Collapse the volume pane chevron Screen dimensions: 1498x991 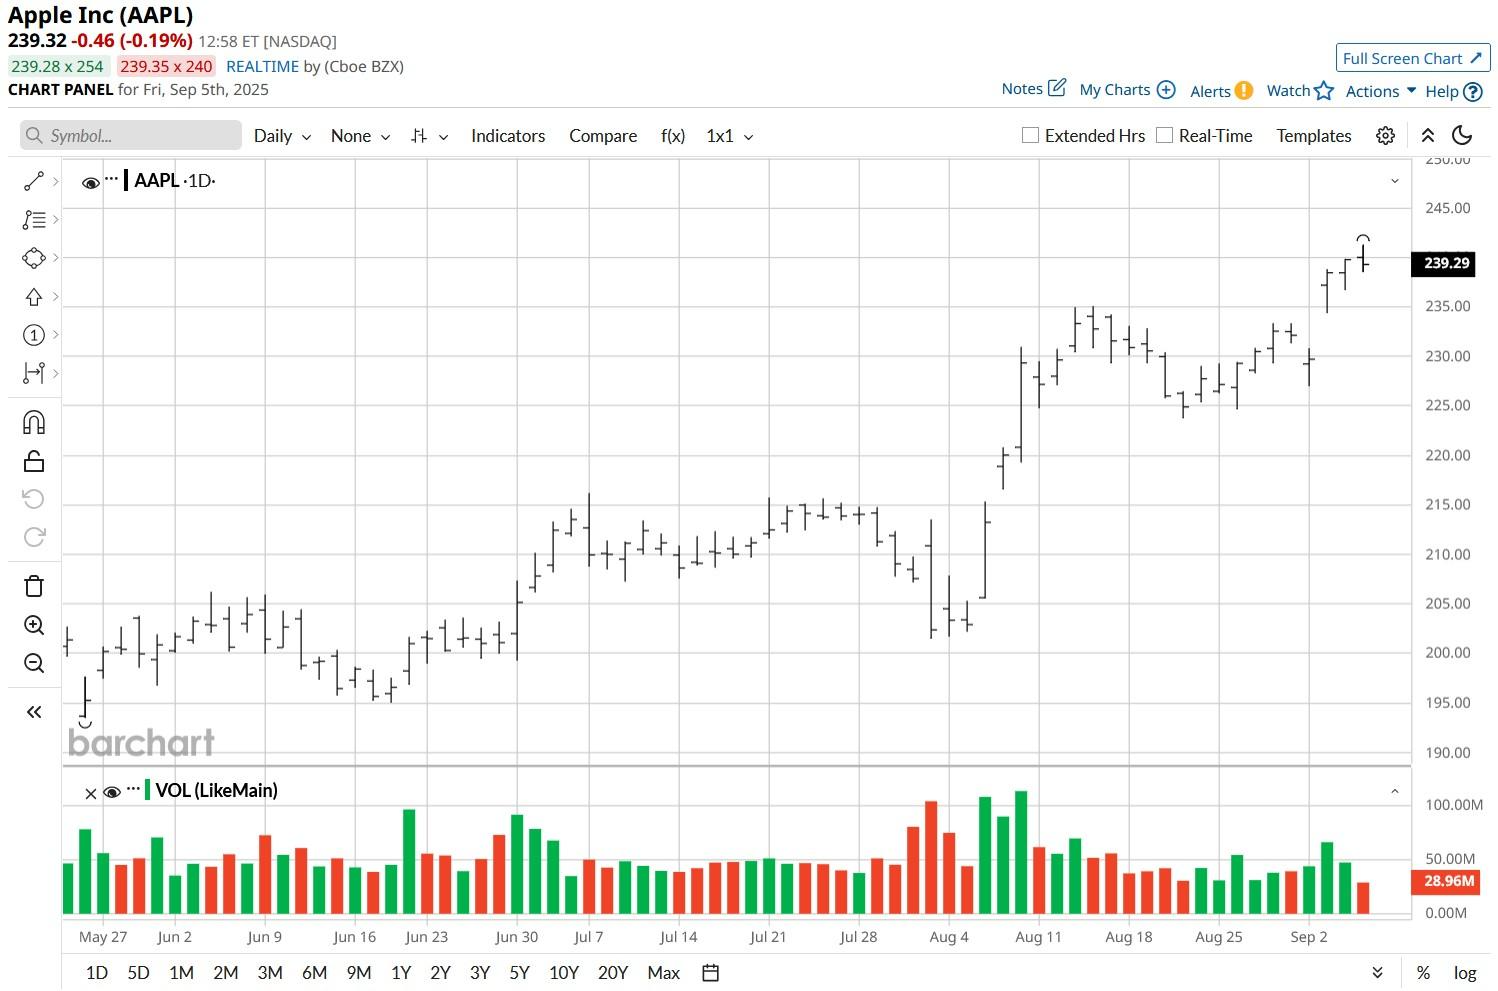tap(1395, 791)
